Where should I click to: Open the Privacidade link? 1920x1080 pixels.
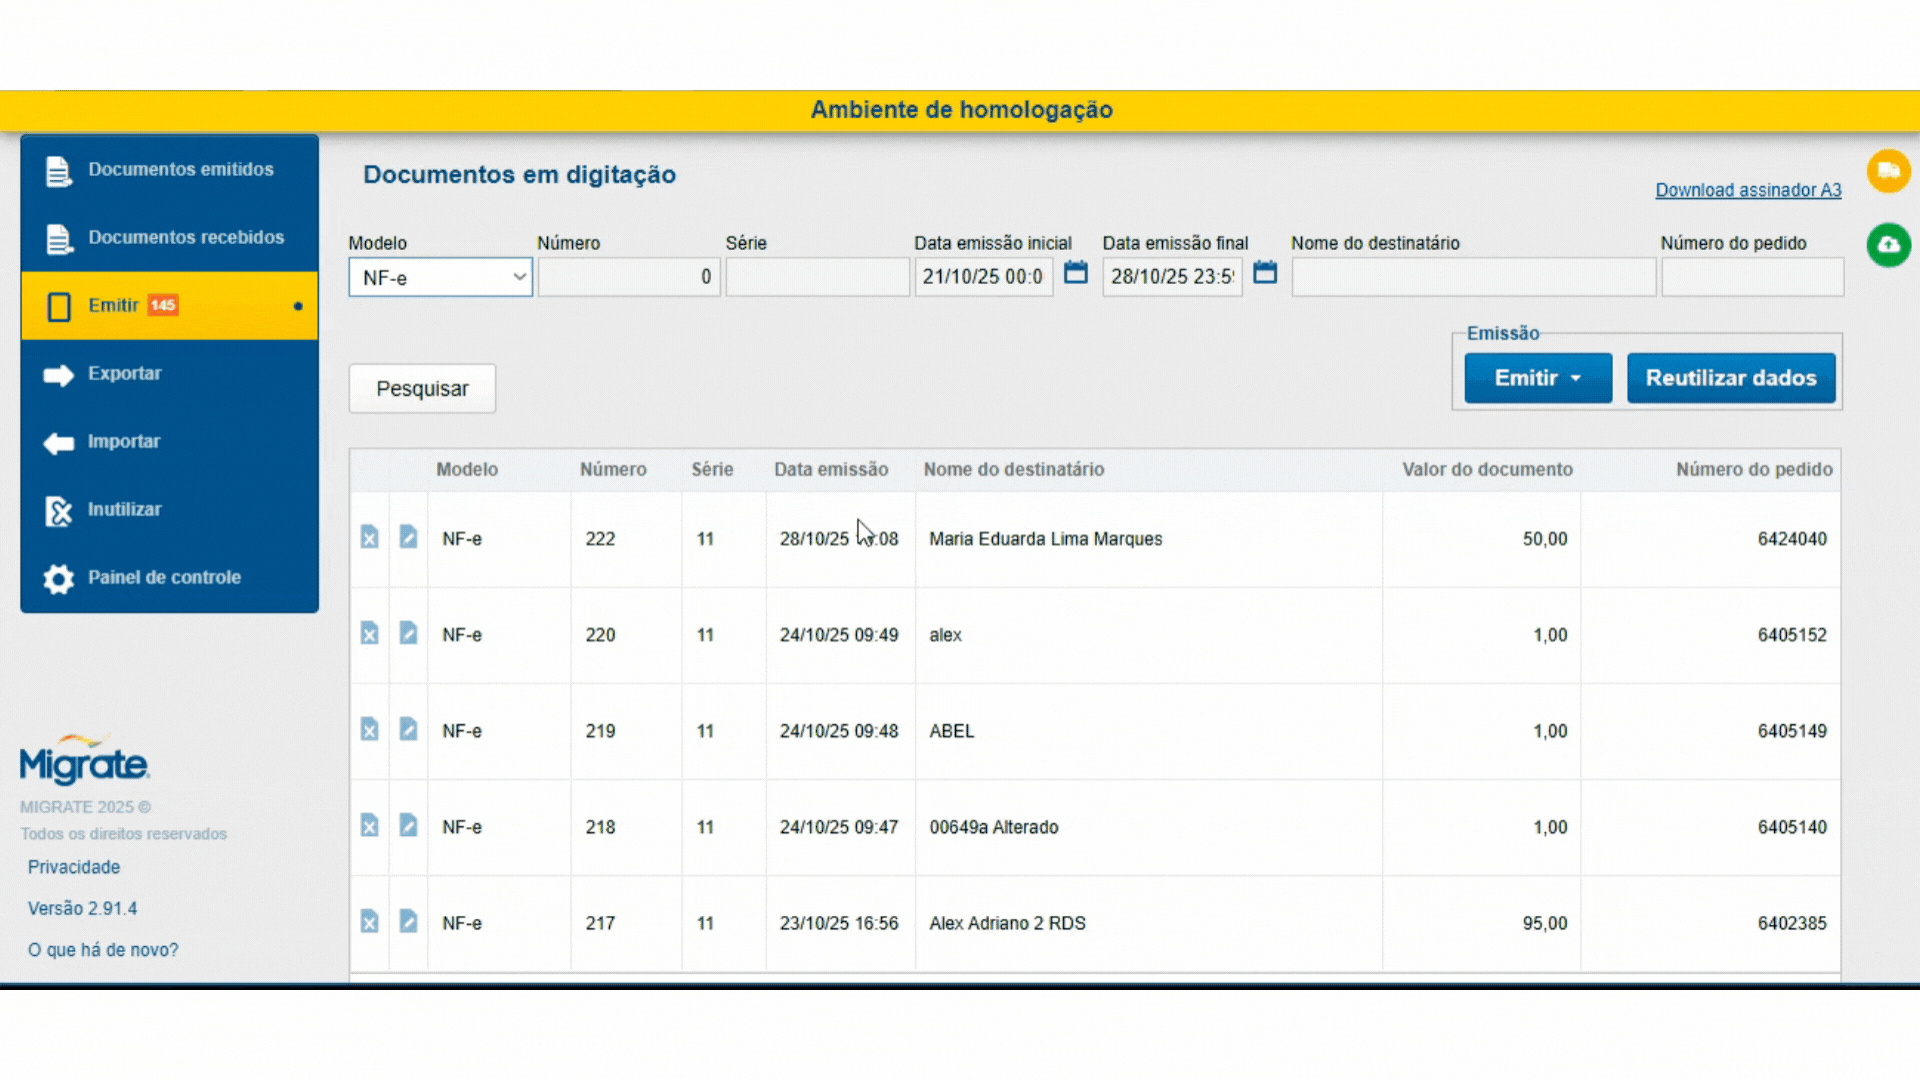pyautogui.click(x=74, y=867)
